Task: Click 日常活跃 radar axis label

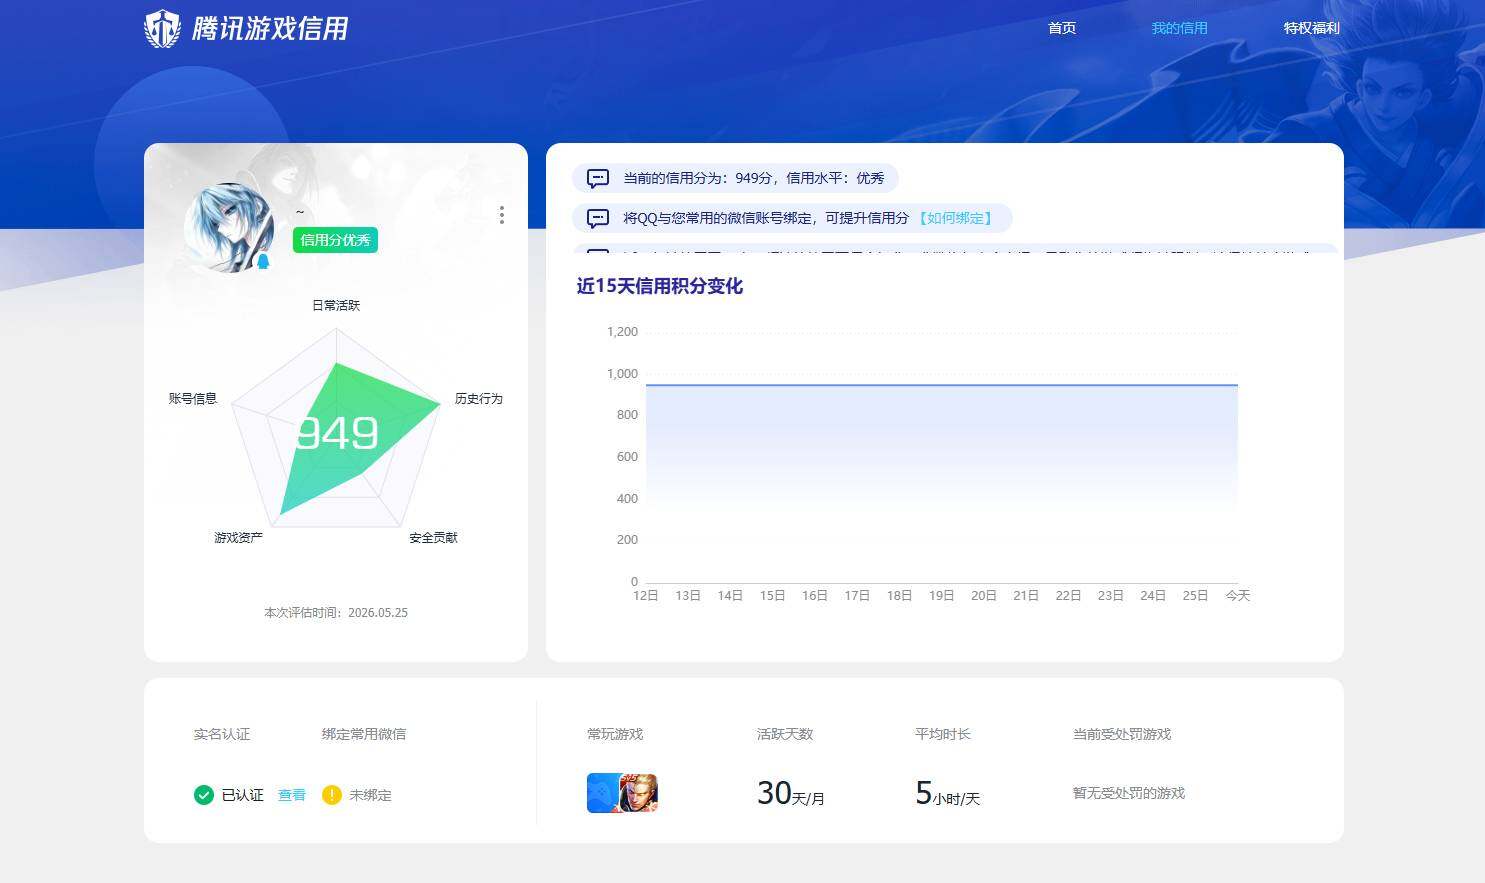Action: [x=336, y=305]
